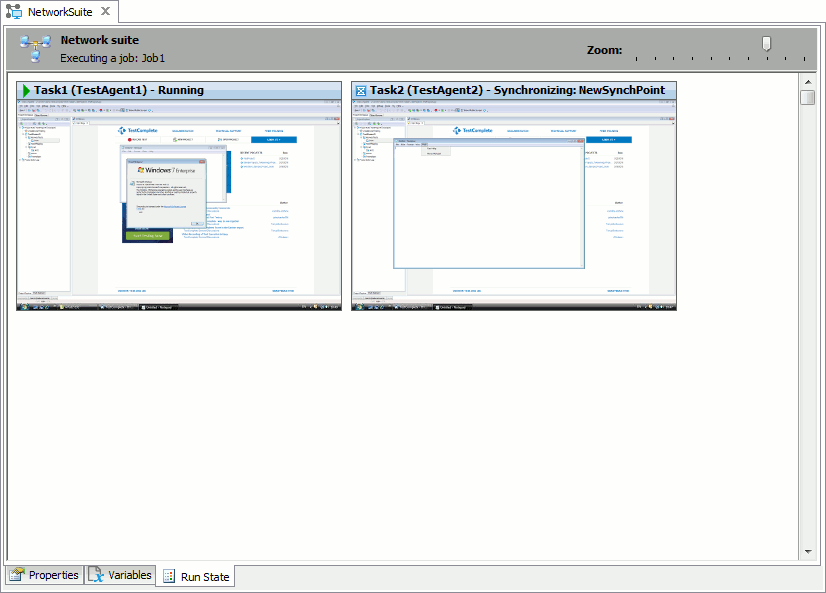The height and width of the screenshot is (593, 826).
Task: Click the scrollbar up arrow
Action: 808,82
